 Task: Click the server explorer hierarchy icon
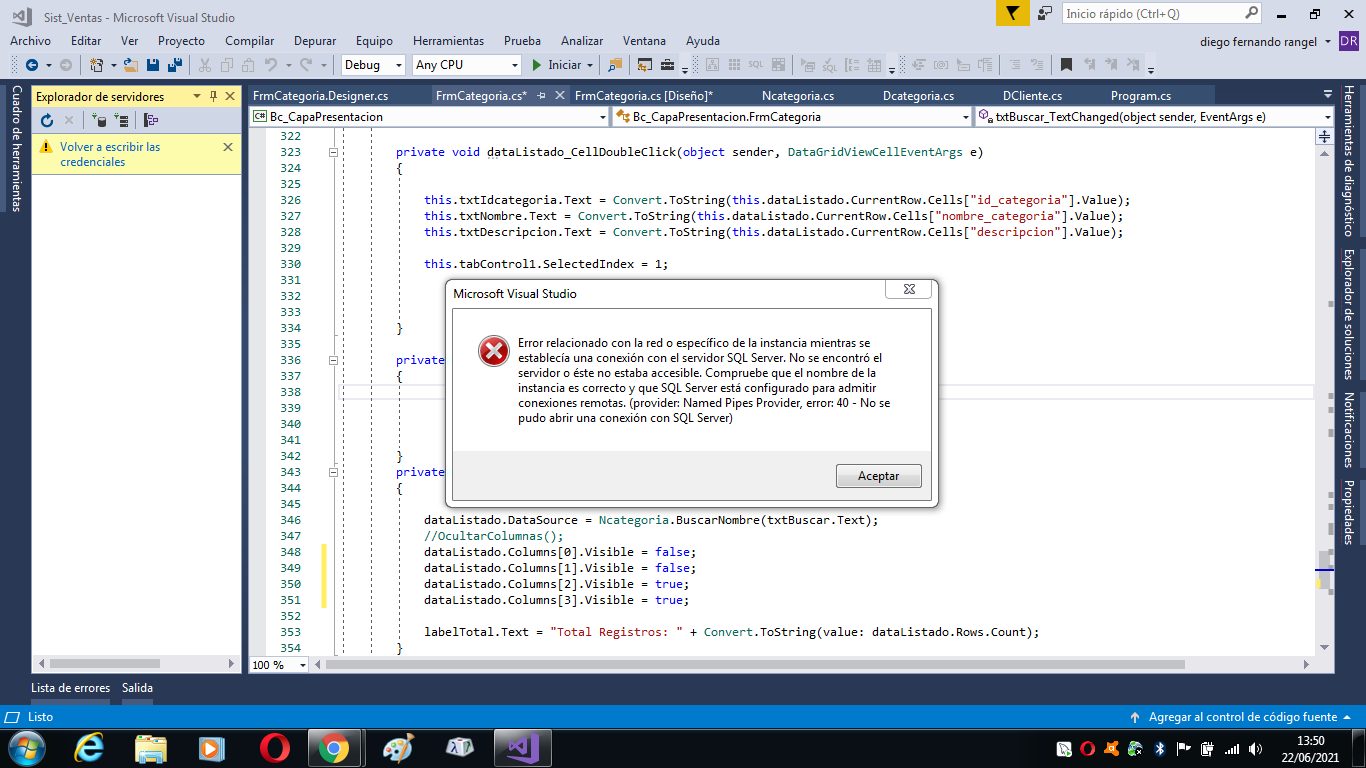(x=151, y=120)
